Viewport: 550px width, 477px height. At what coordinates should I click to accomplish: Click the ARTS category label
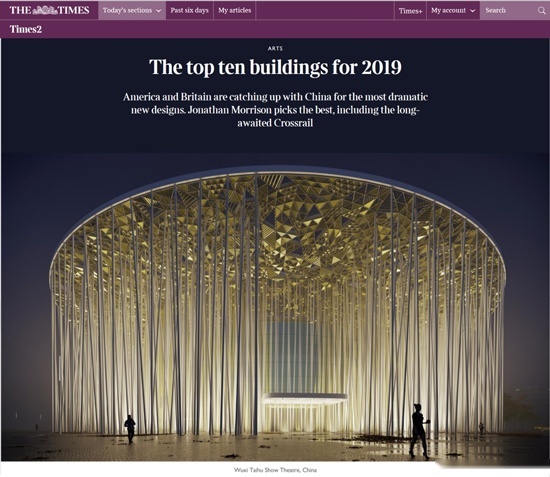pyautogui.click(x=275, y=48)
